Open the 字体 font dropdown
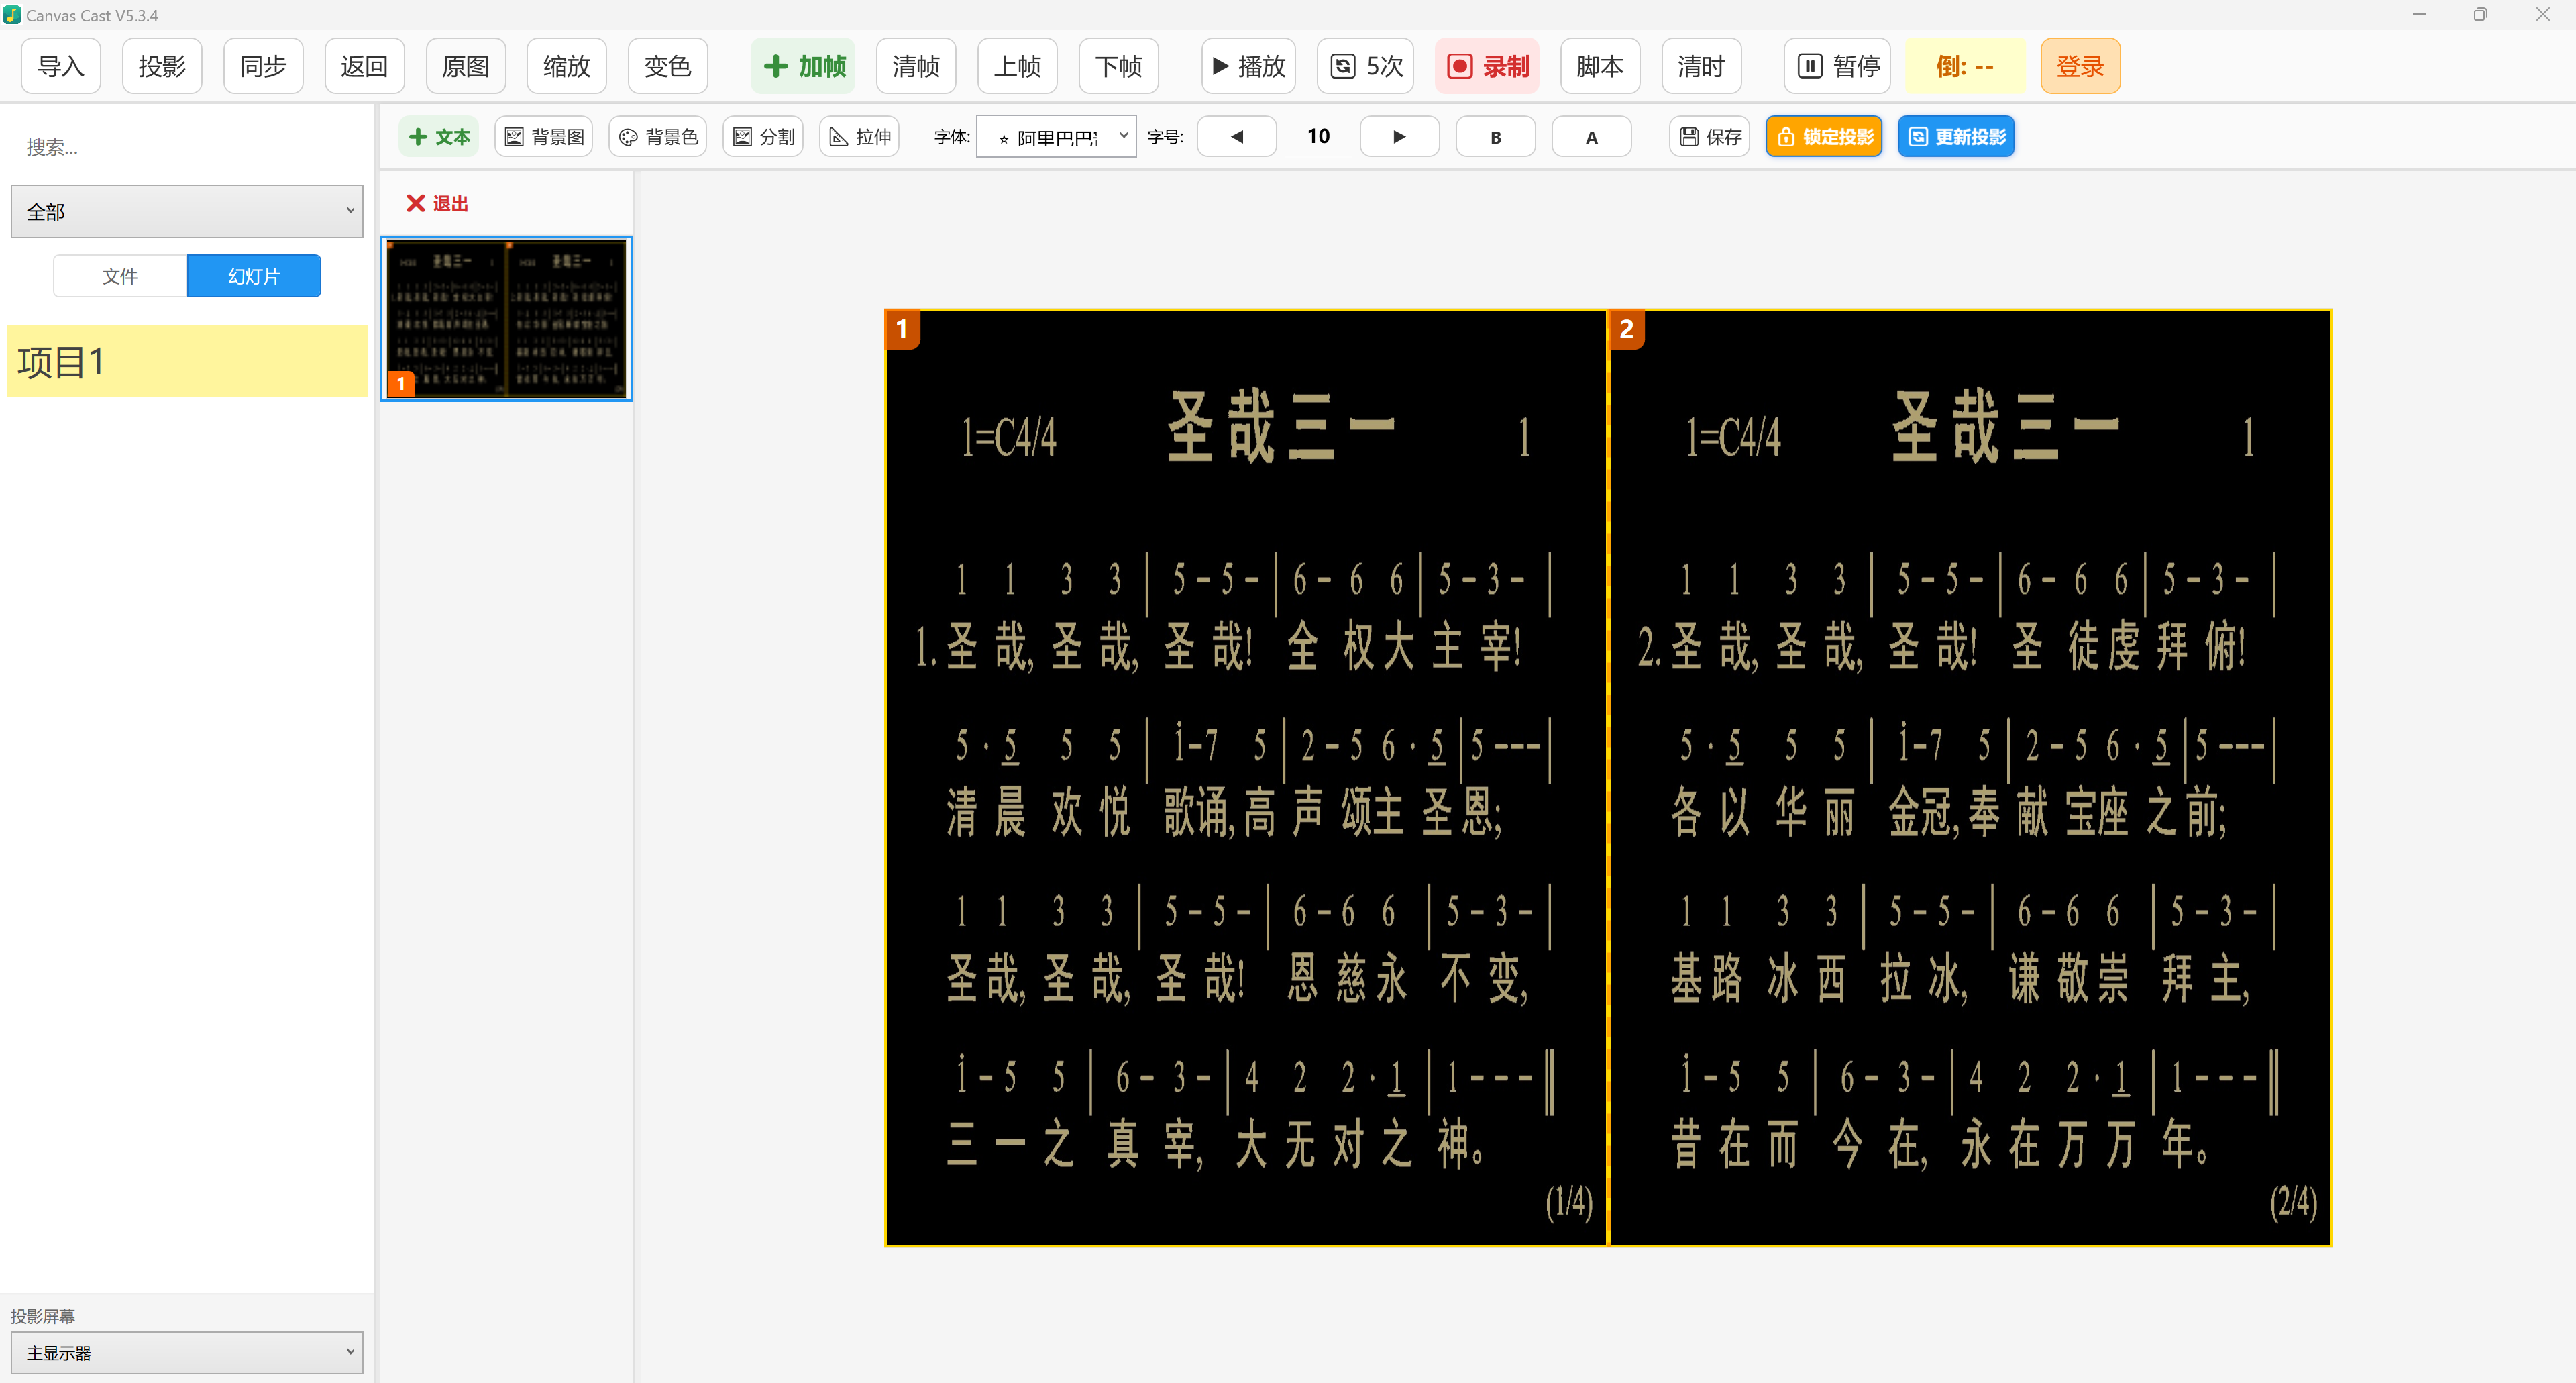 tap(1056, 136)
